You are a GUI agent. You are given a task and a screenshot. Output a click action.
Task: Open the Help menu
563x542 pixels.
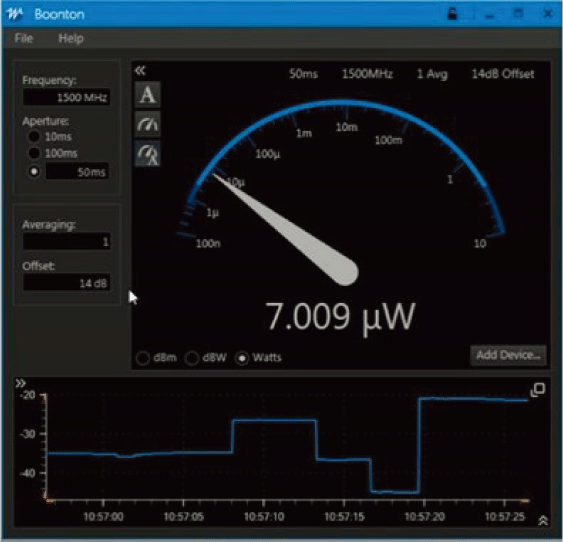[x=71, y=38]
